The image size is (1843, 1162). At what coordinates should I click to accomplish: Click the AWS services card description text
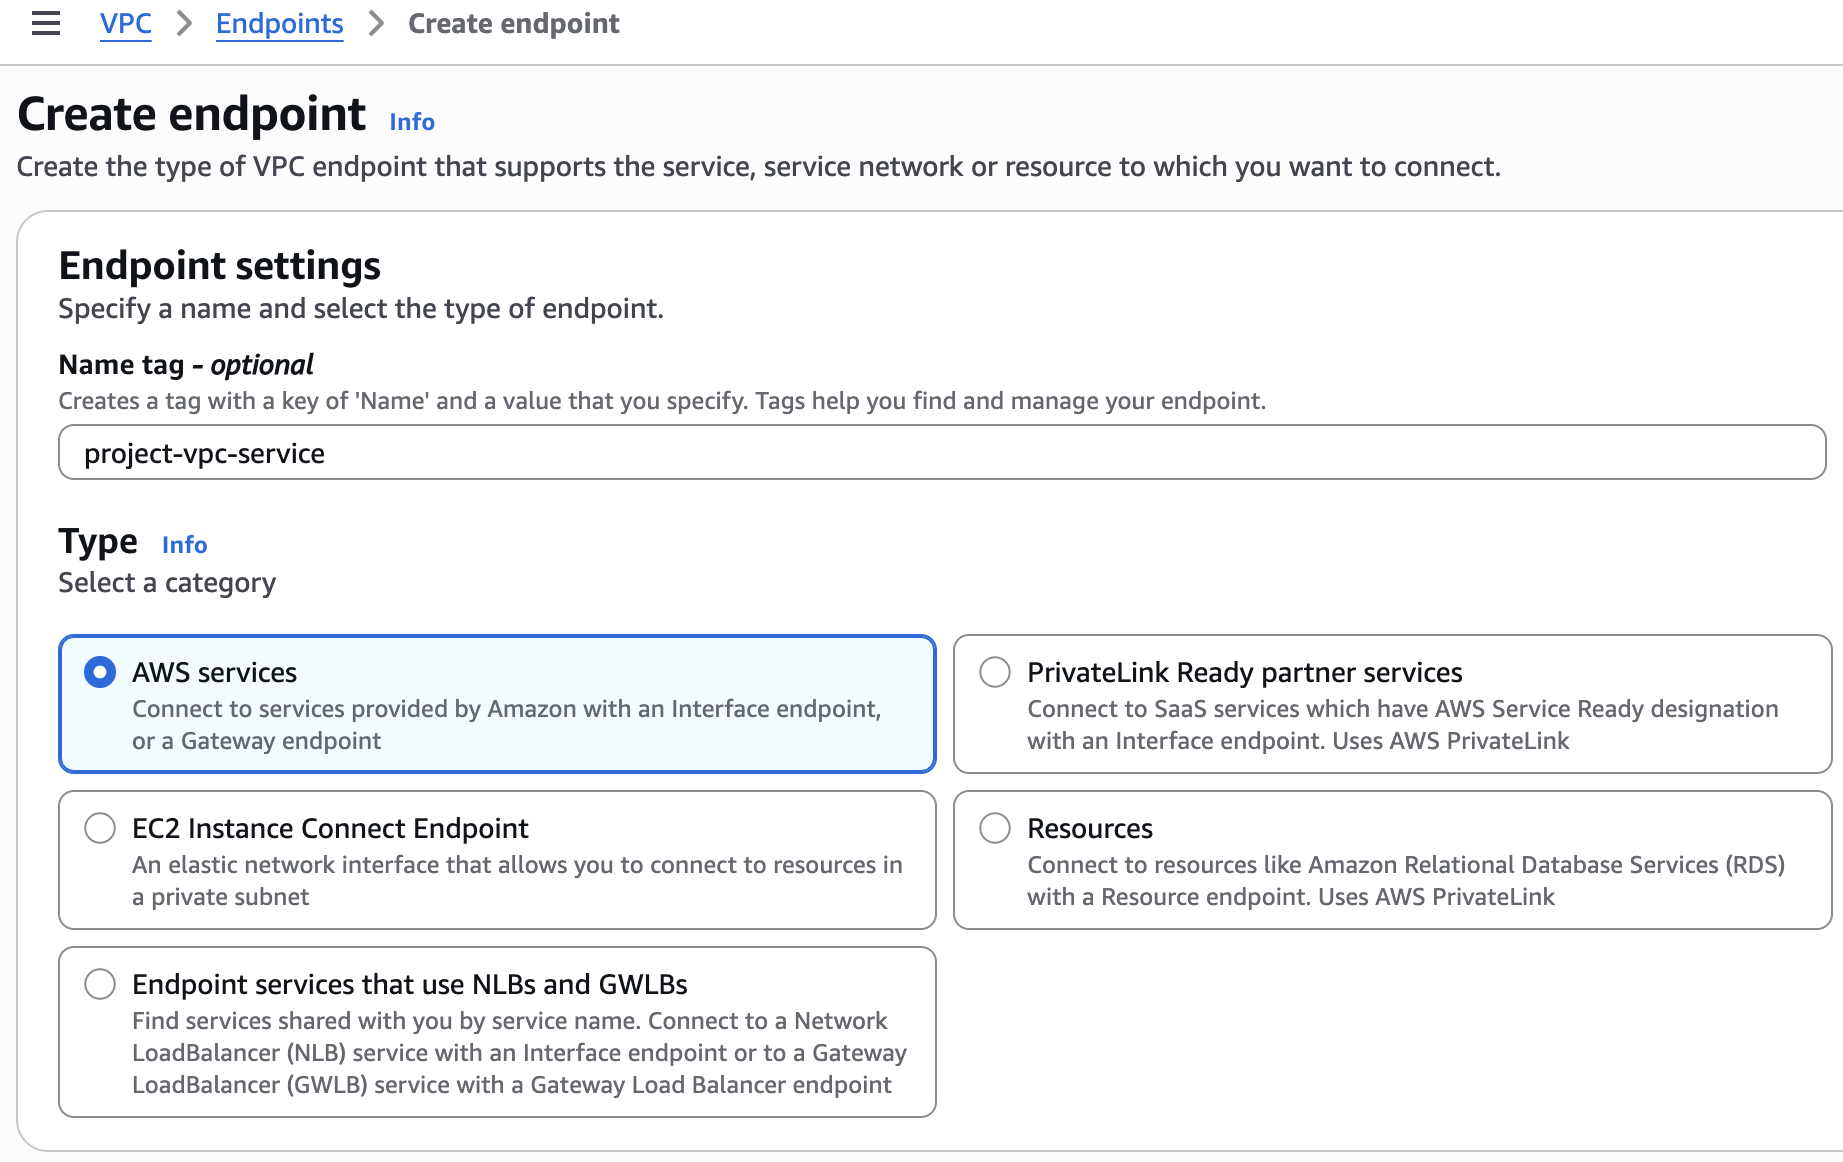click(x=506, y=724)
